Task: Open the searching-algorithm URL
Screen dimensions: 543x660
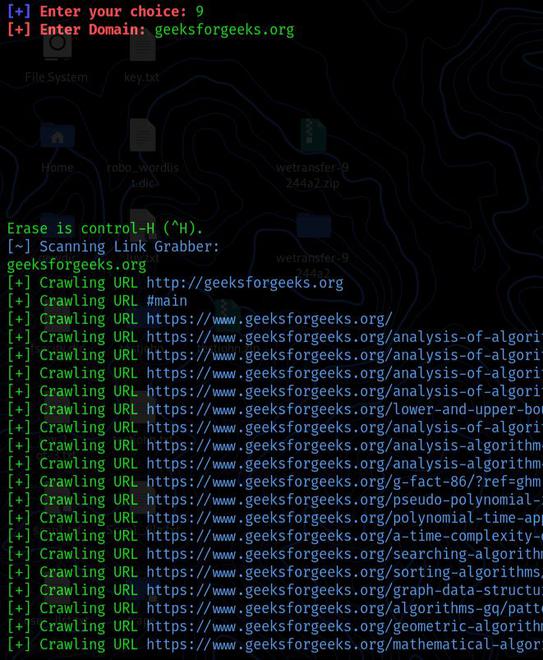Action: pyautogui.click(x=345, y=554)
